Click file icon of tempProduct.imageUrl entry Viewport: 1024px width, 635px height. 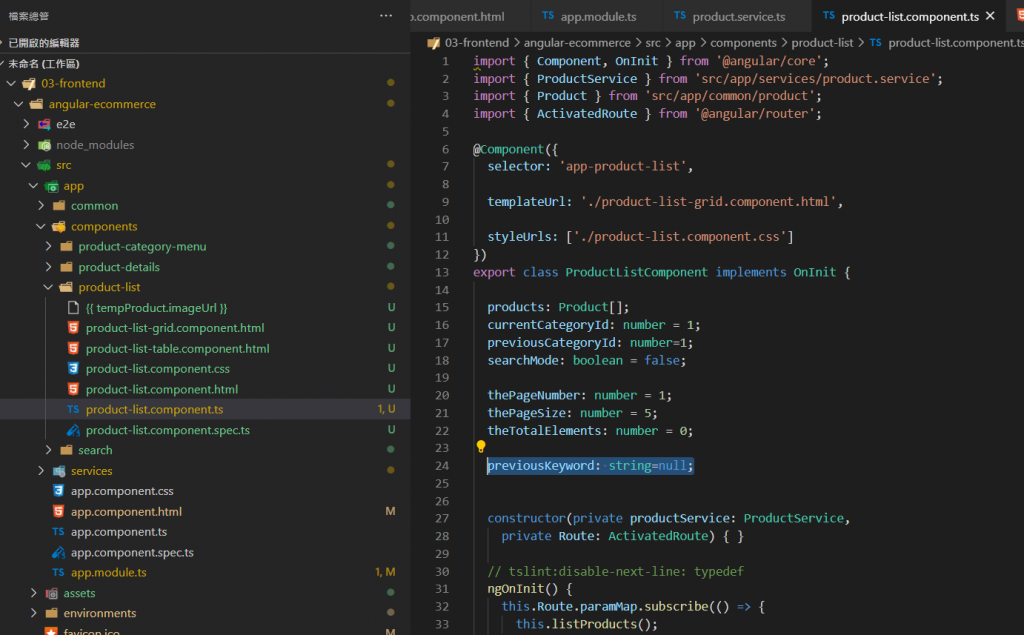[x=73, y=308]
